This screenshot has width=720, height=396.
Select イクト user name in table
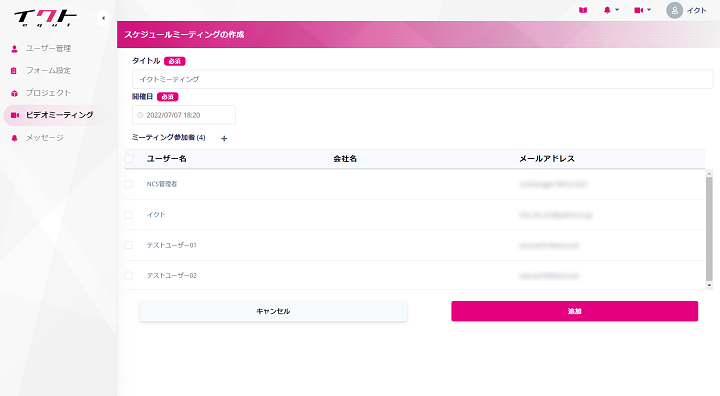[x=156, y=215]
